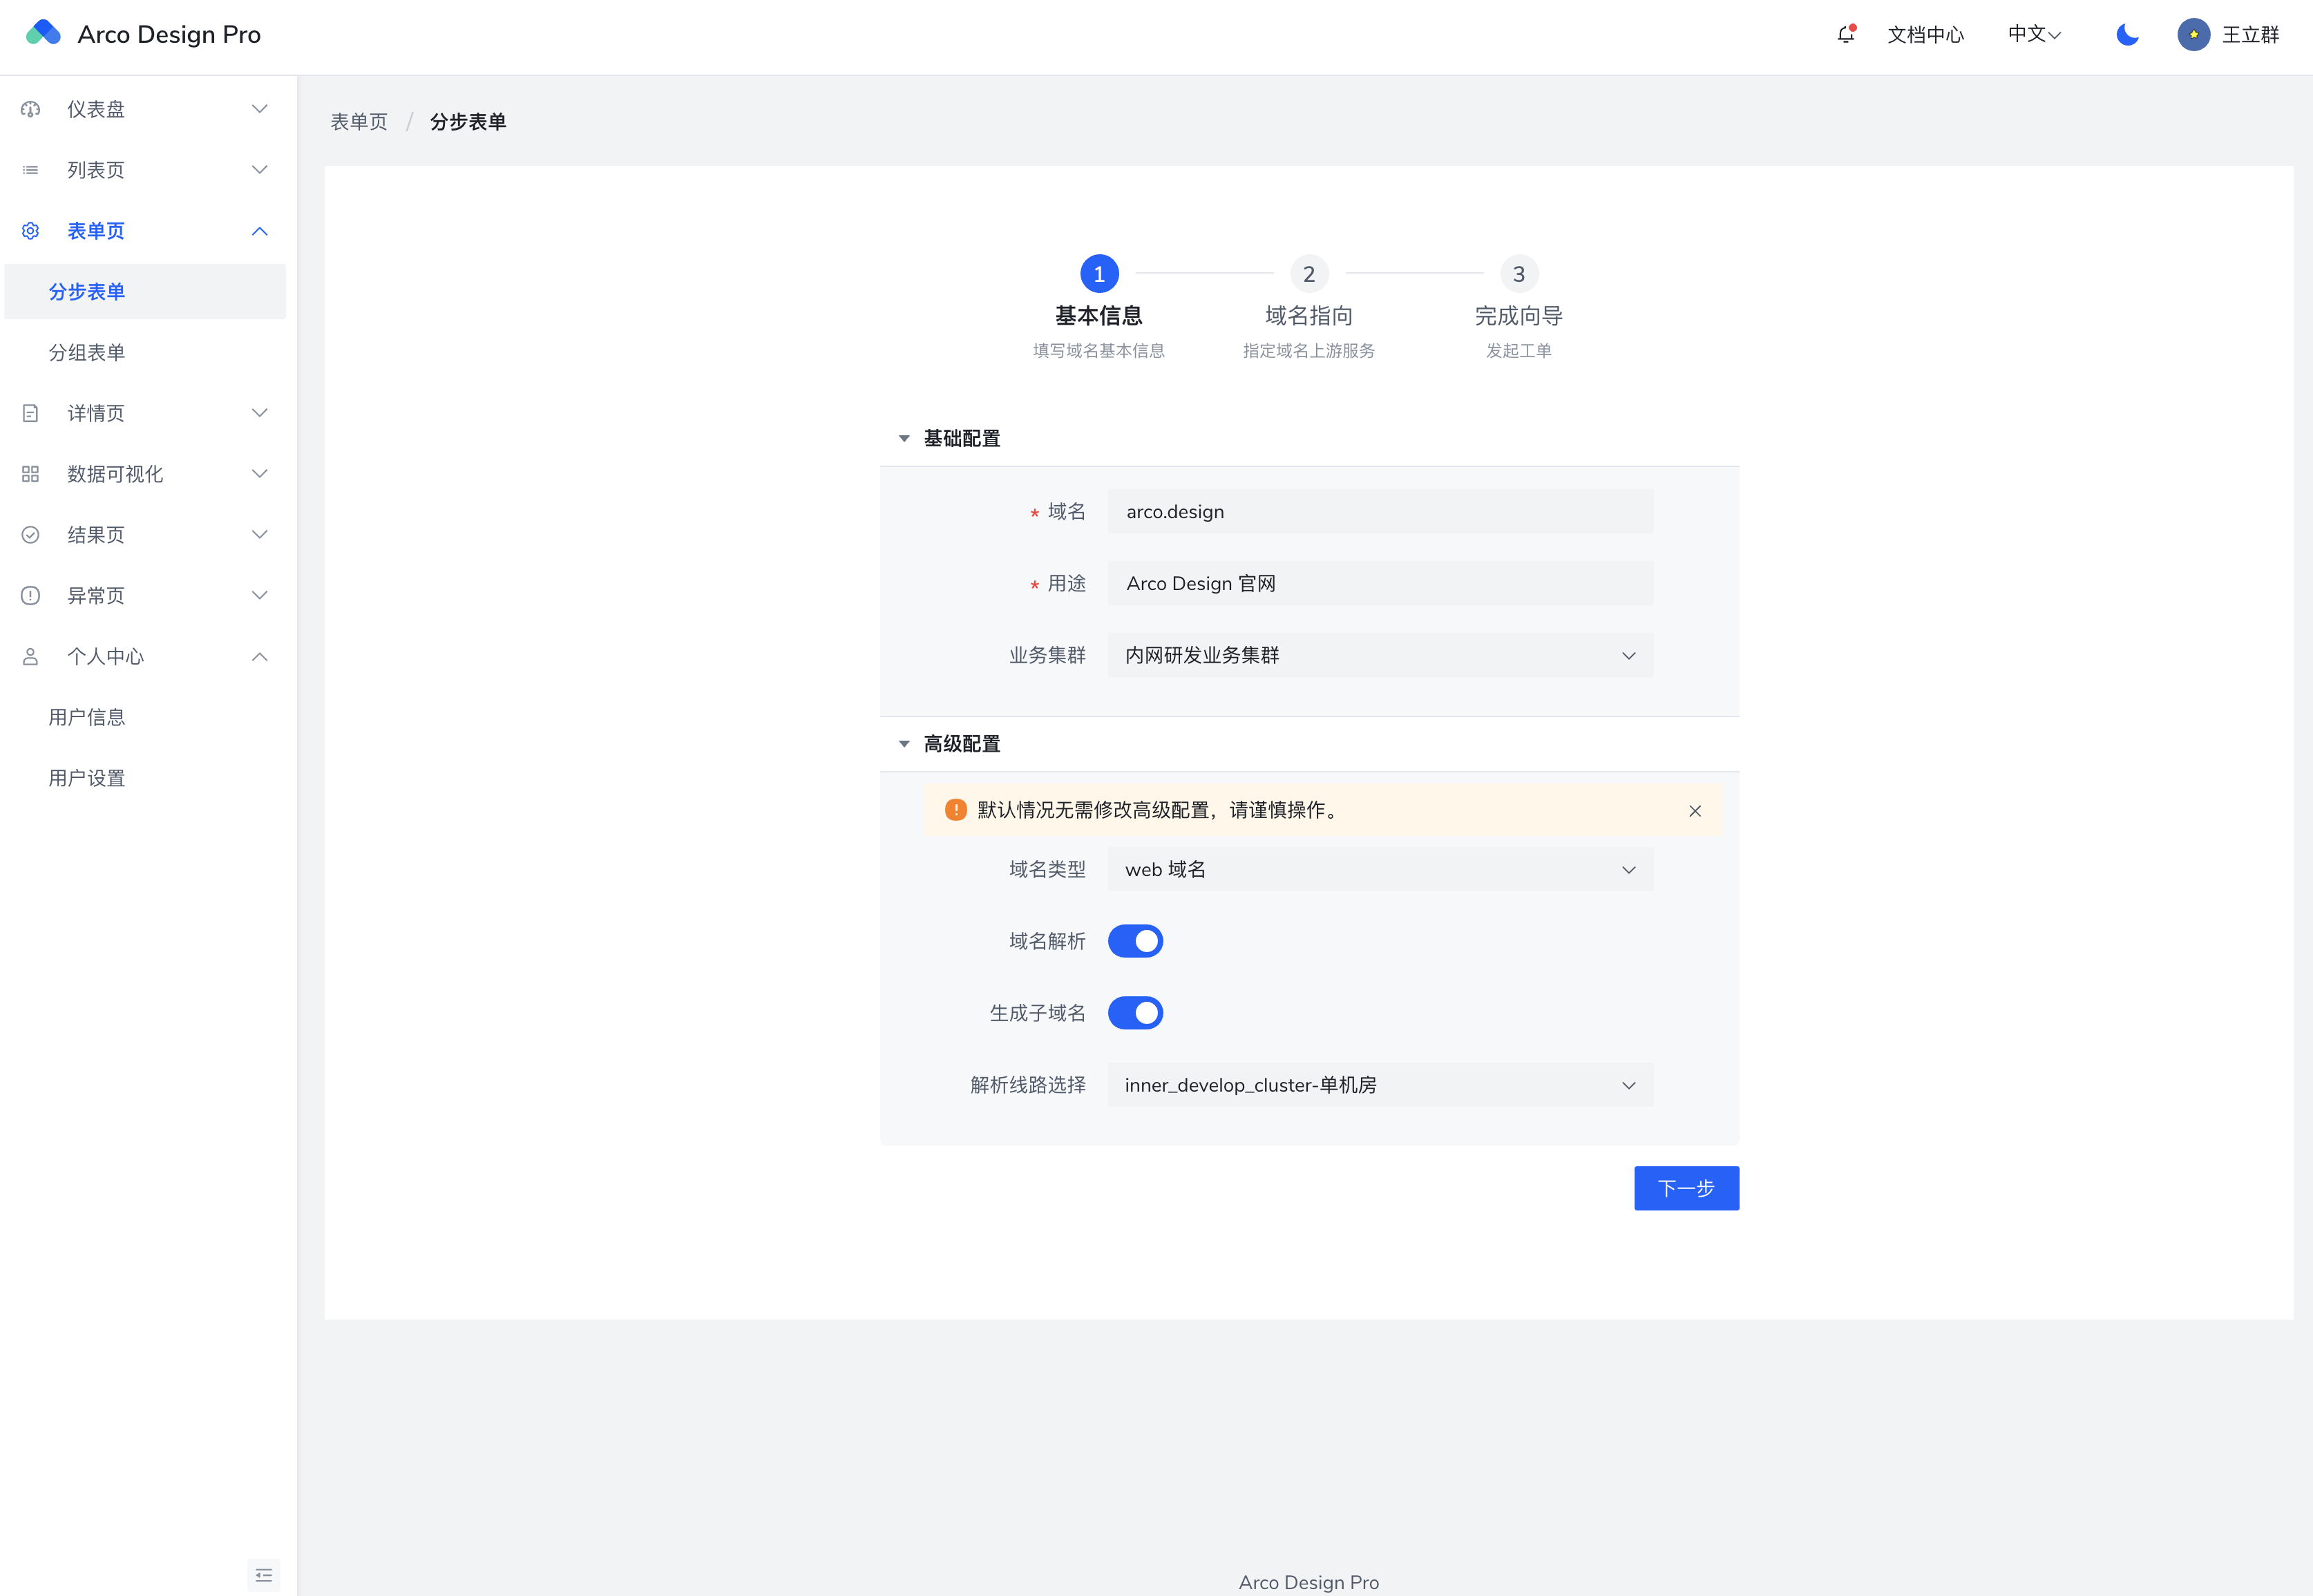Open the 业务集群 dropdown
2313x1596 pixels.
point(1380,656)
